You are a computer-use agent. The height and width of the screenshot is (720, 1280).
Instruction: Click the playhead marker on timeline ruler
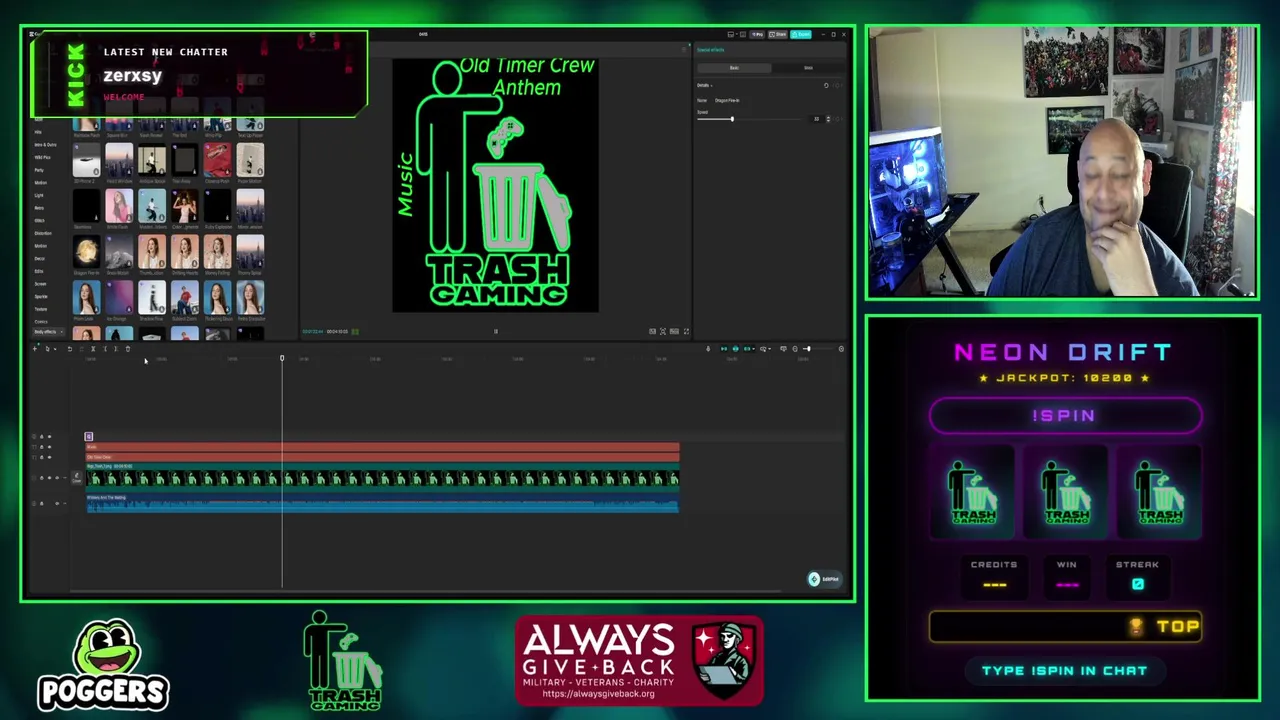pyautogui.click(x=282, y=358)
